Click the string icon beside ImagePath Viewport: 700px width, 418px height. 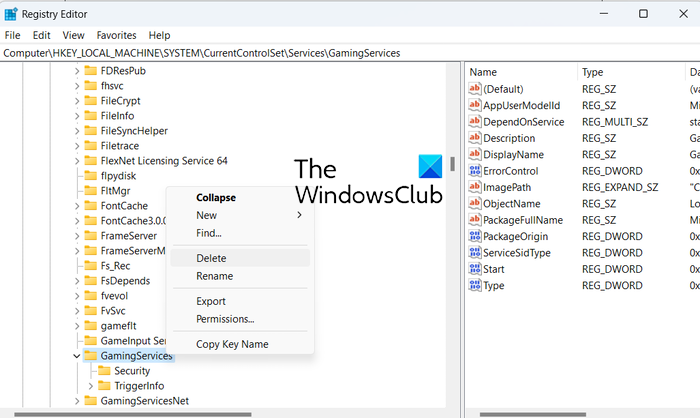(x=475, y=187)
